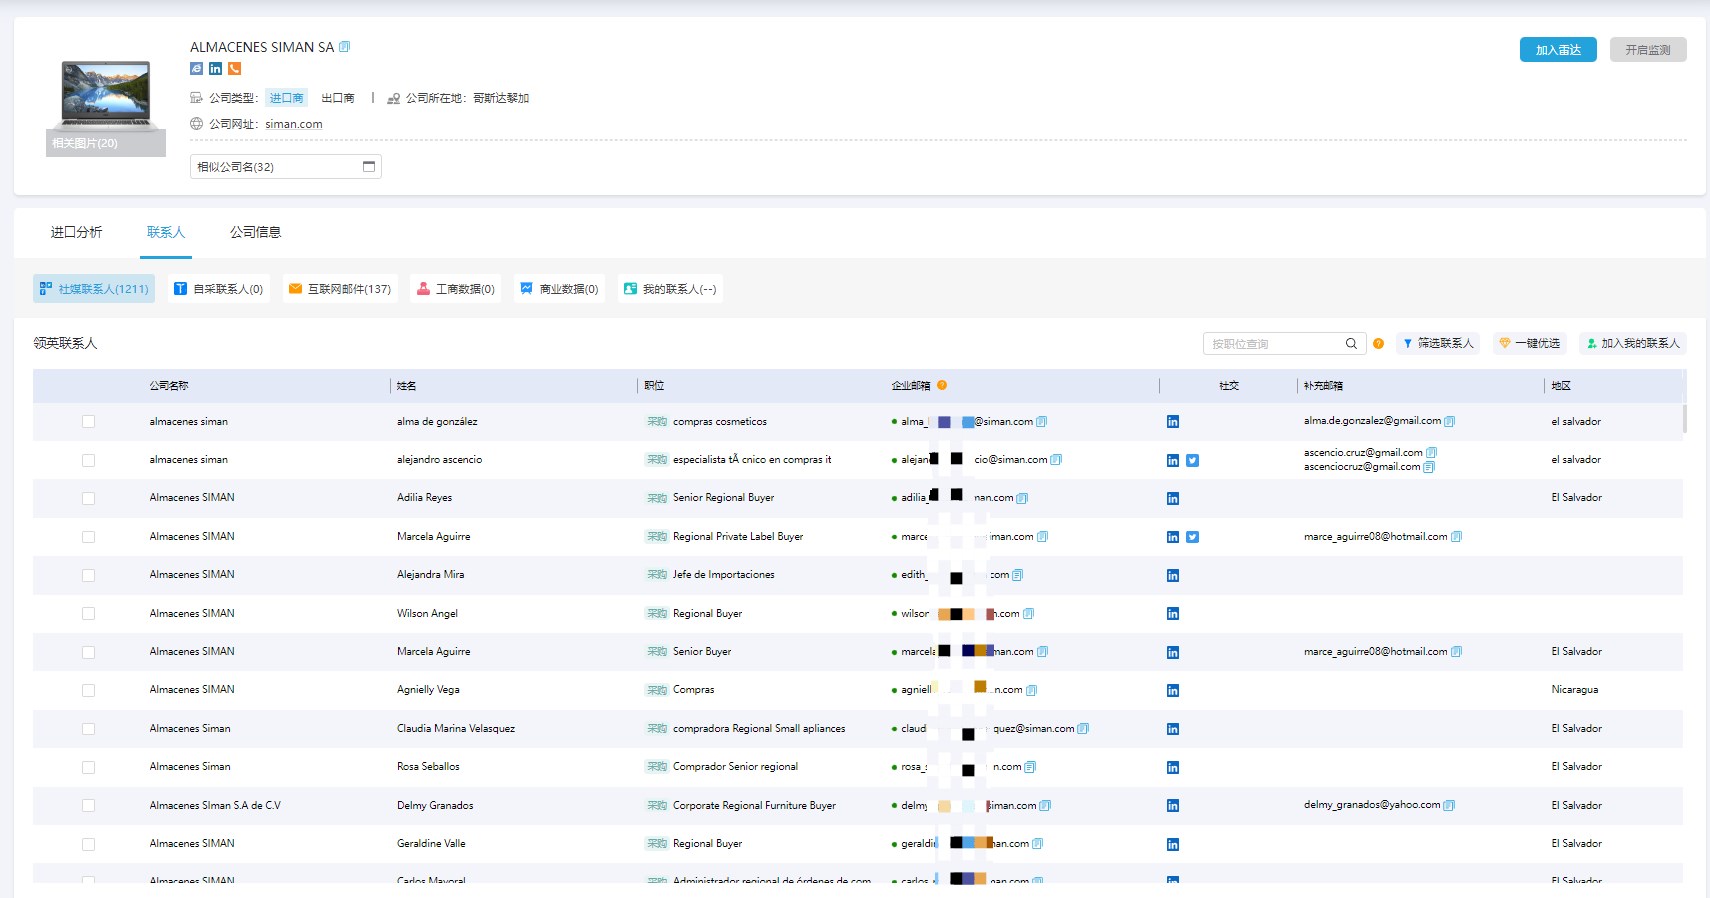
Task: Tick checkbox for alejandro ascencio row
Action: click(x=88, y=461)
